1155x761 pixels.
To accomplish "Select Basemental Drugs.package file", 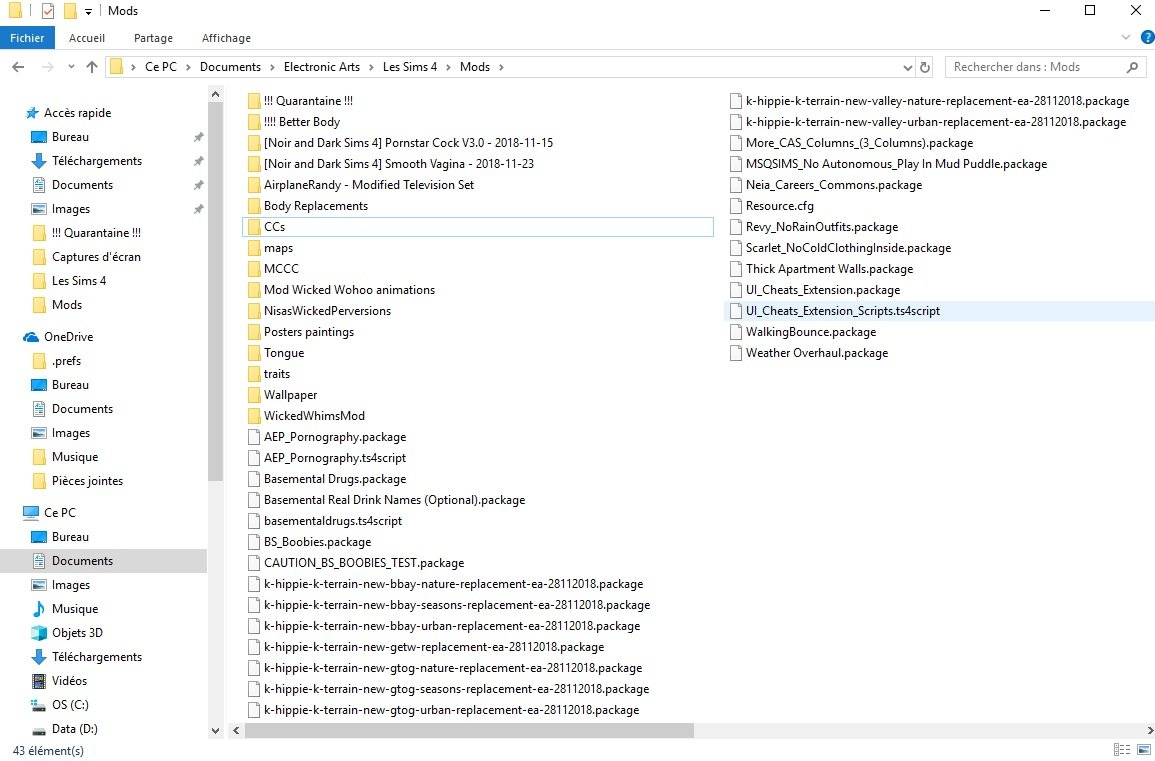I will 334,479.
